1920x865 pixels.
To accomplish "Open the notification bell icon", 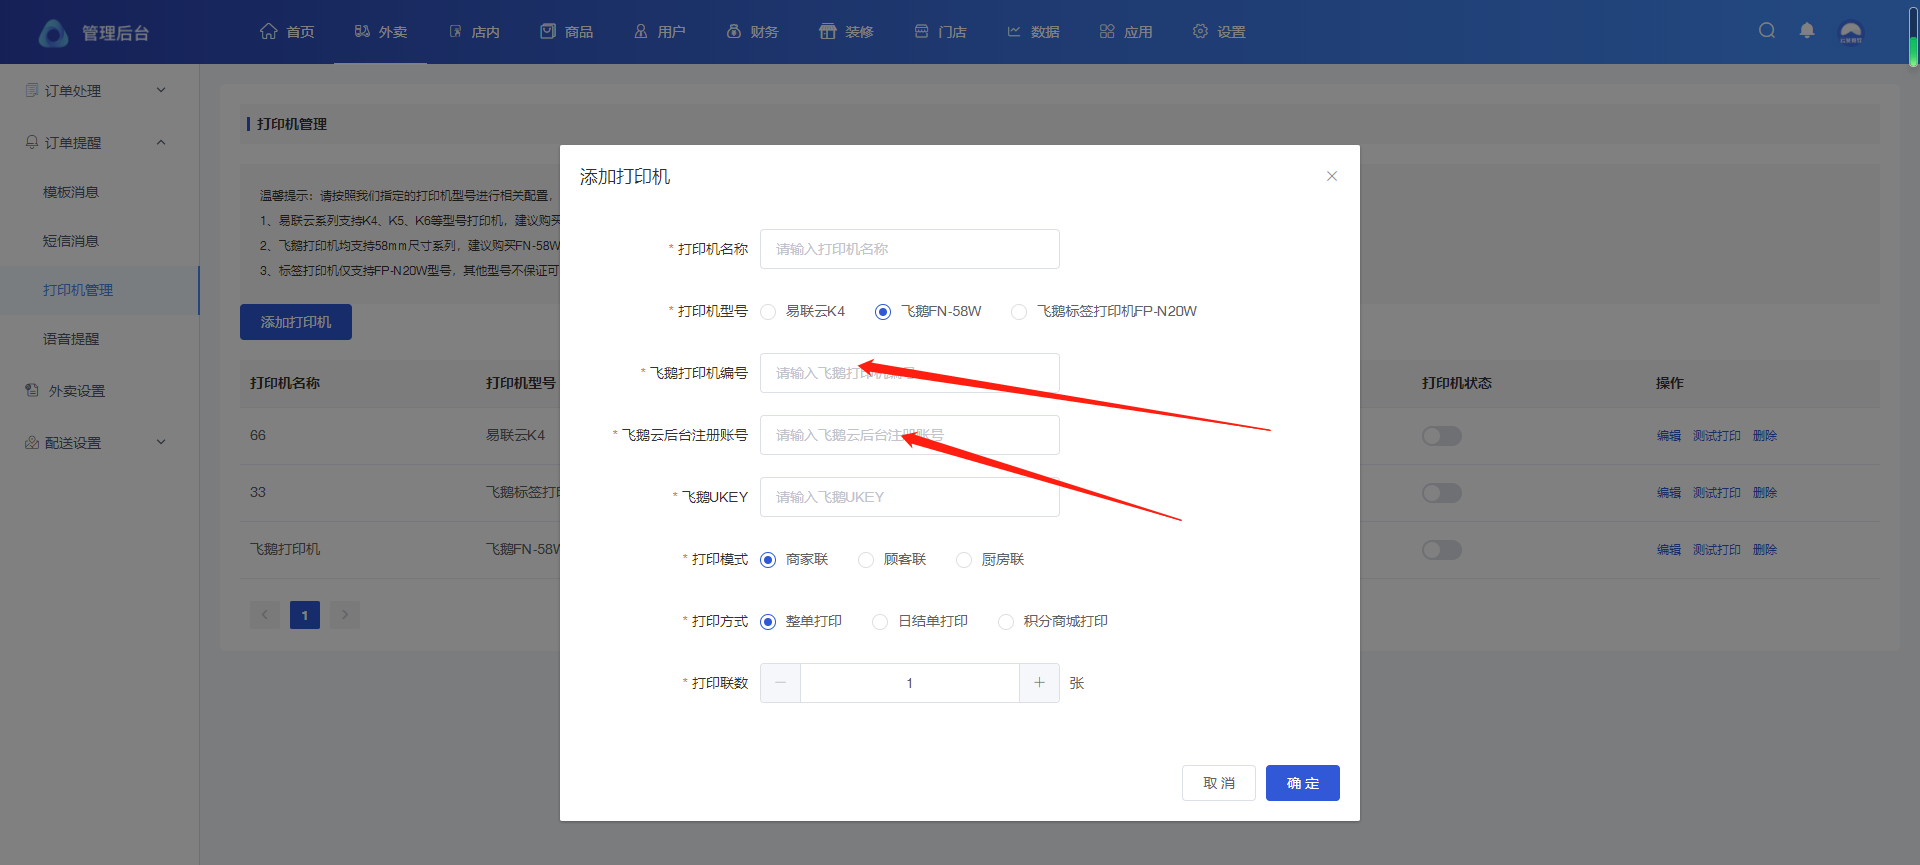I will pos(1807,31).
